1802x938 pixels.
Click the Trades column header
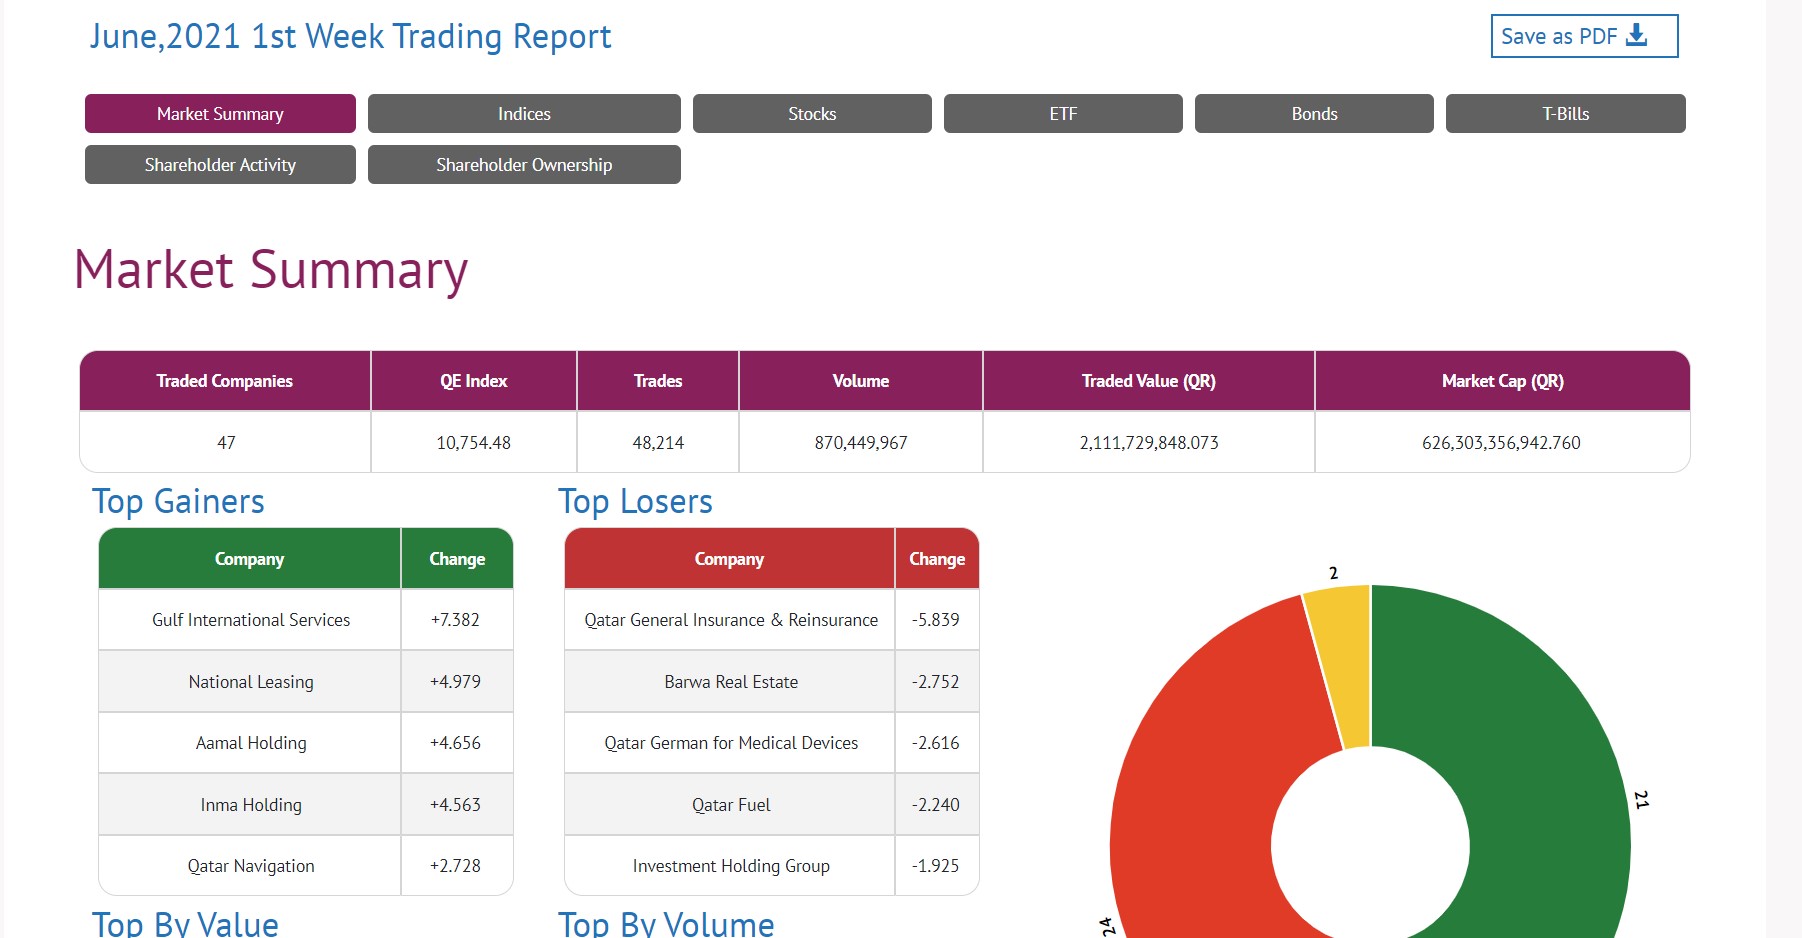(x=658, y=381)
